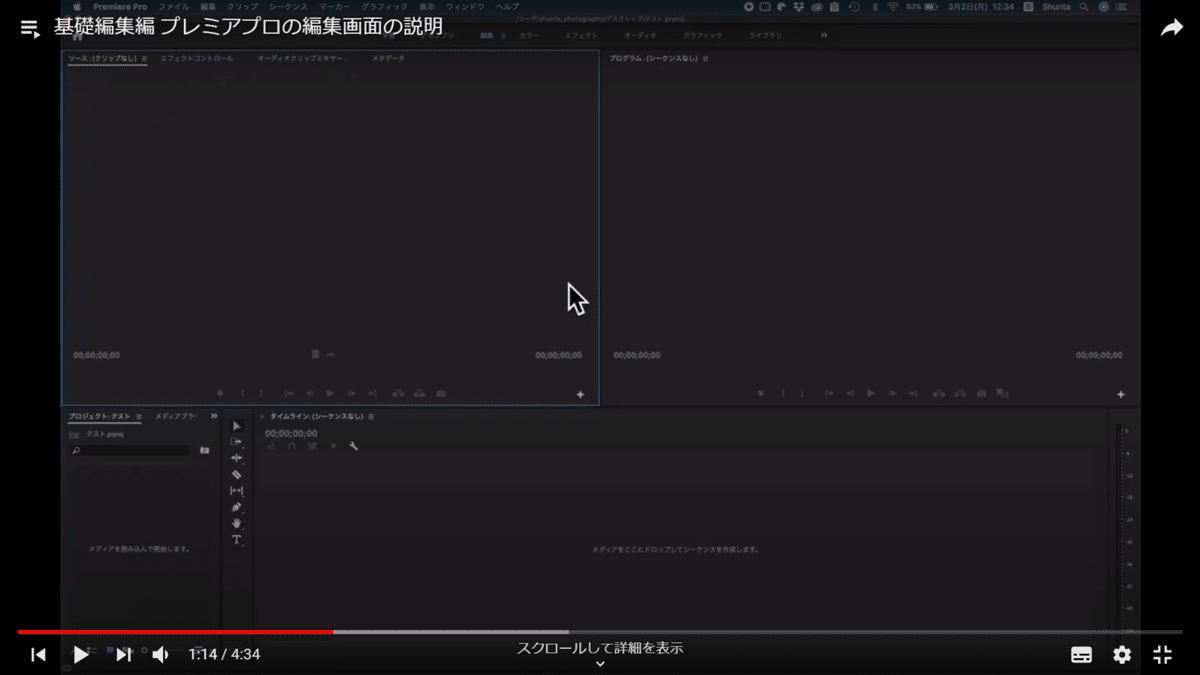
Task: Click the Program monitor plus button editor
Action: [1120, 394]
